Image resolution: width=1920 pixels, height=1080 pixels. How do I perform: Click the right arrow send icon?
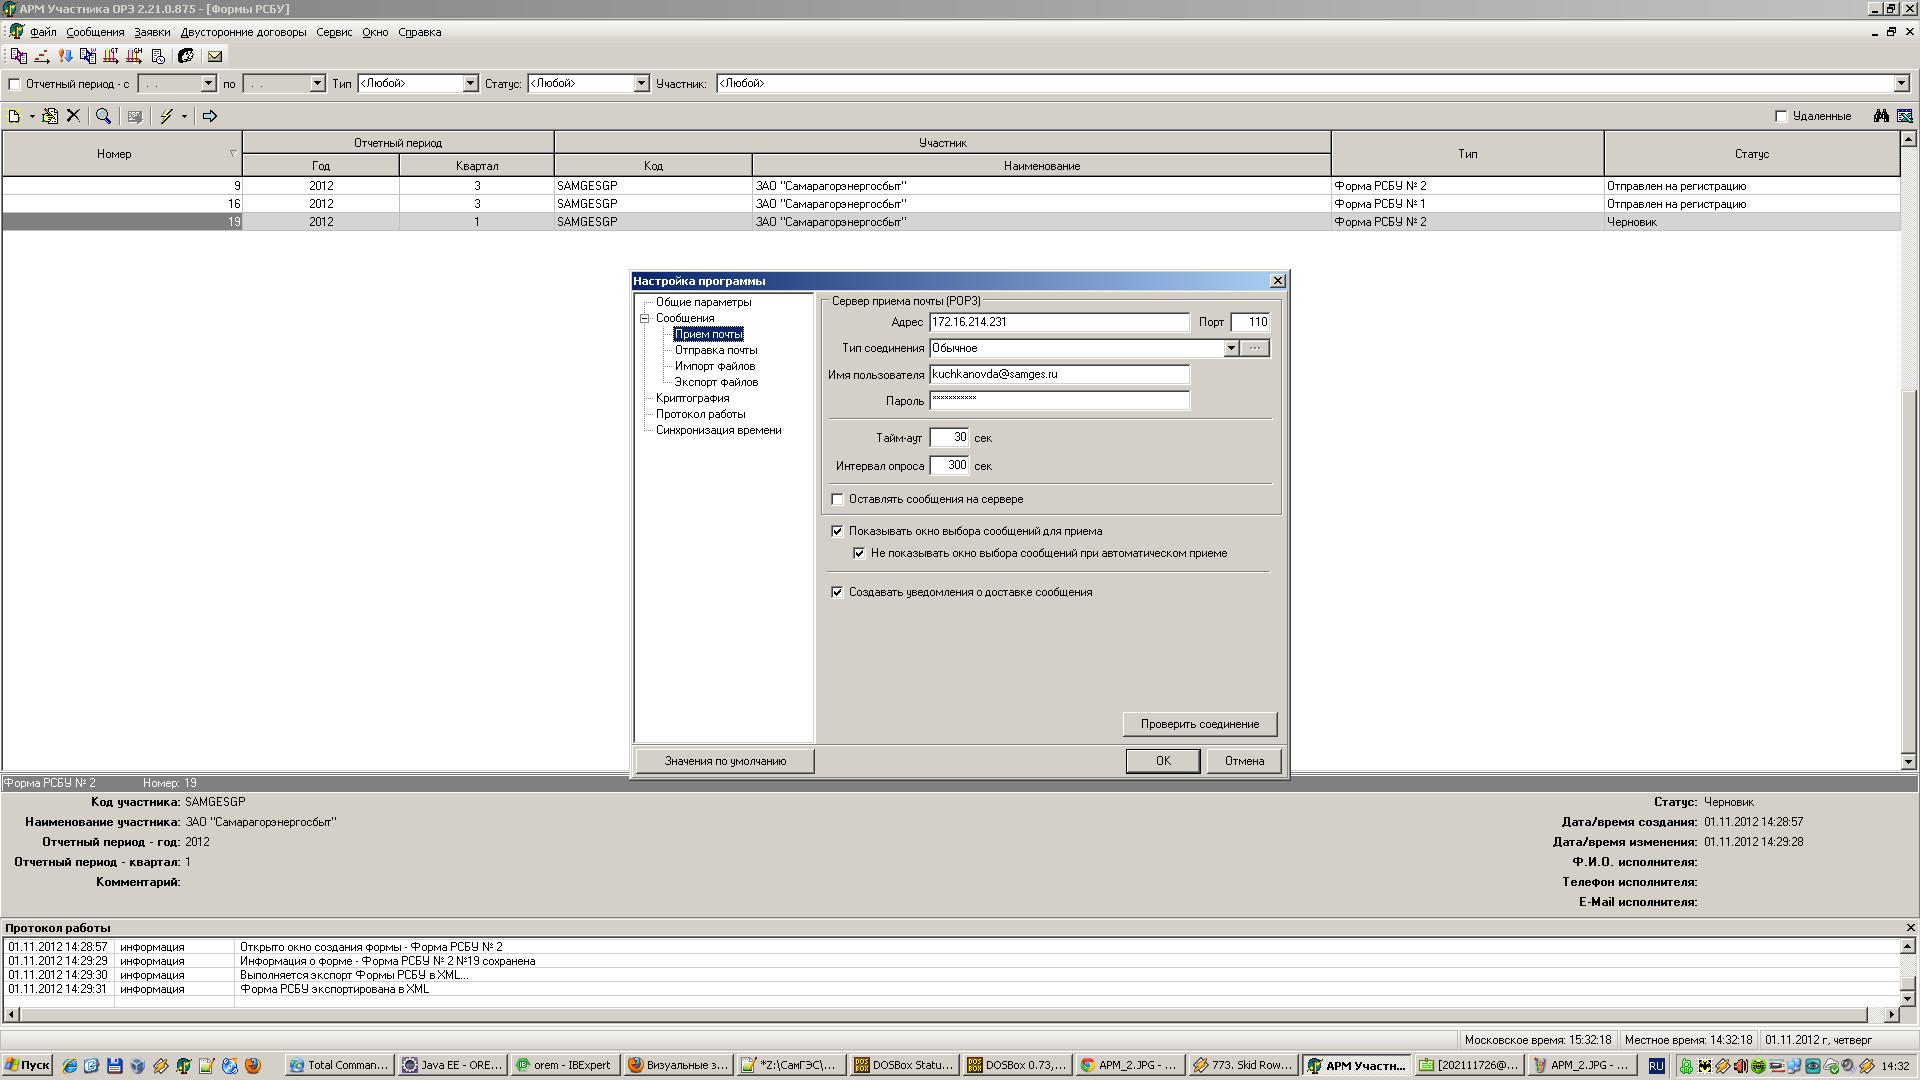point(210,116)
